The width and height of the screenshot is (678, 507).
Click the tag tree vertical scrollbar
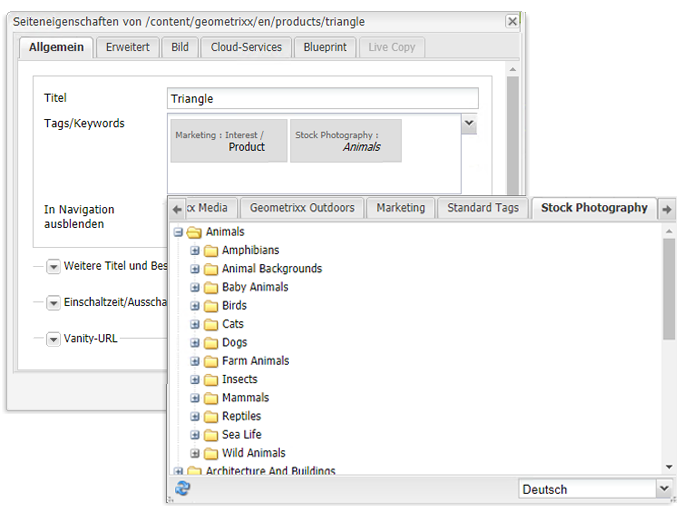tap(669, 289)
